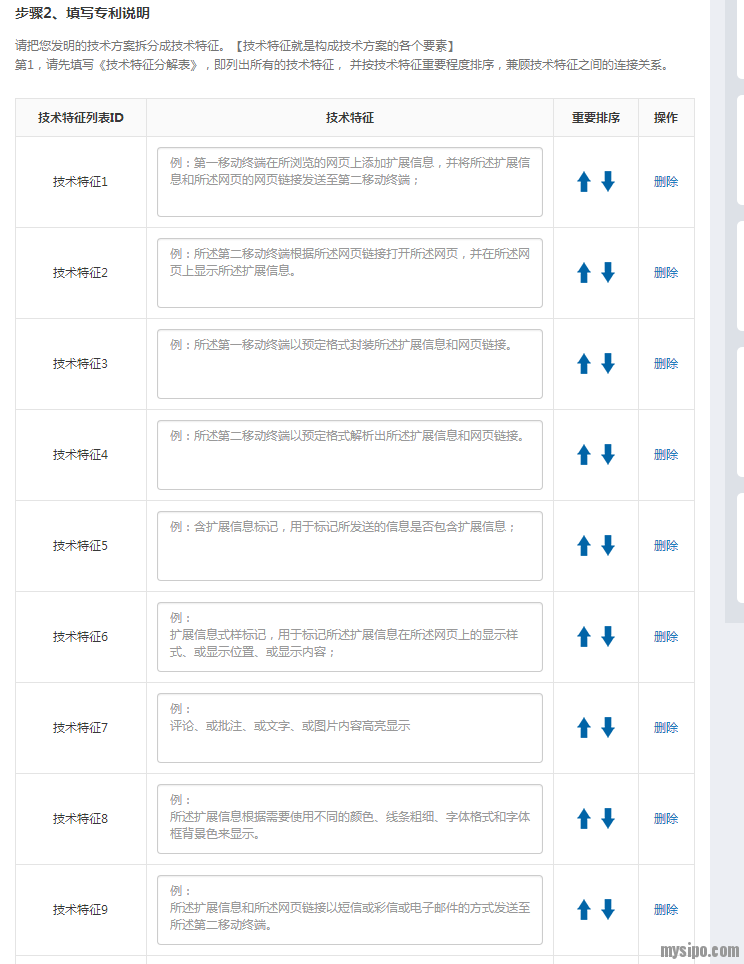Click the up arrow for 技术特征2
Viewport: 744px width, 964px height.
584,273
